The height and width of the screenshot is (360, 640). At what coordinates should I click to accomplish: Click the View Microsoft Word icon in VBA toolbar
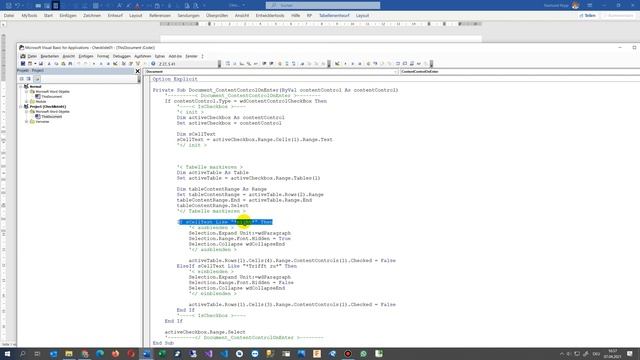tap(23, 64)
